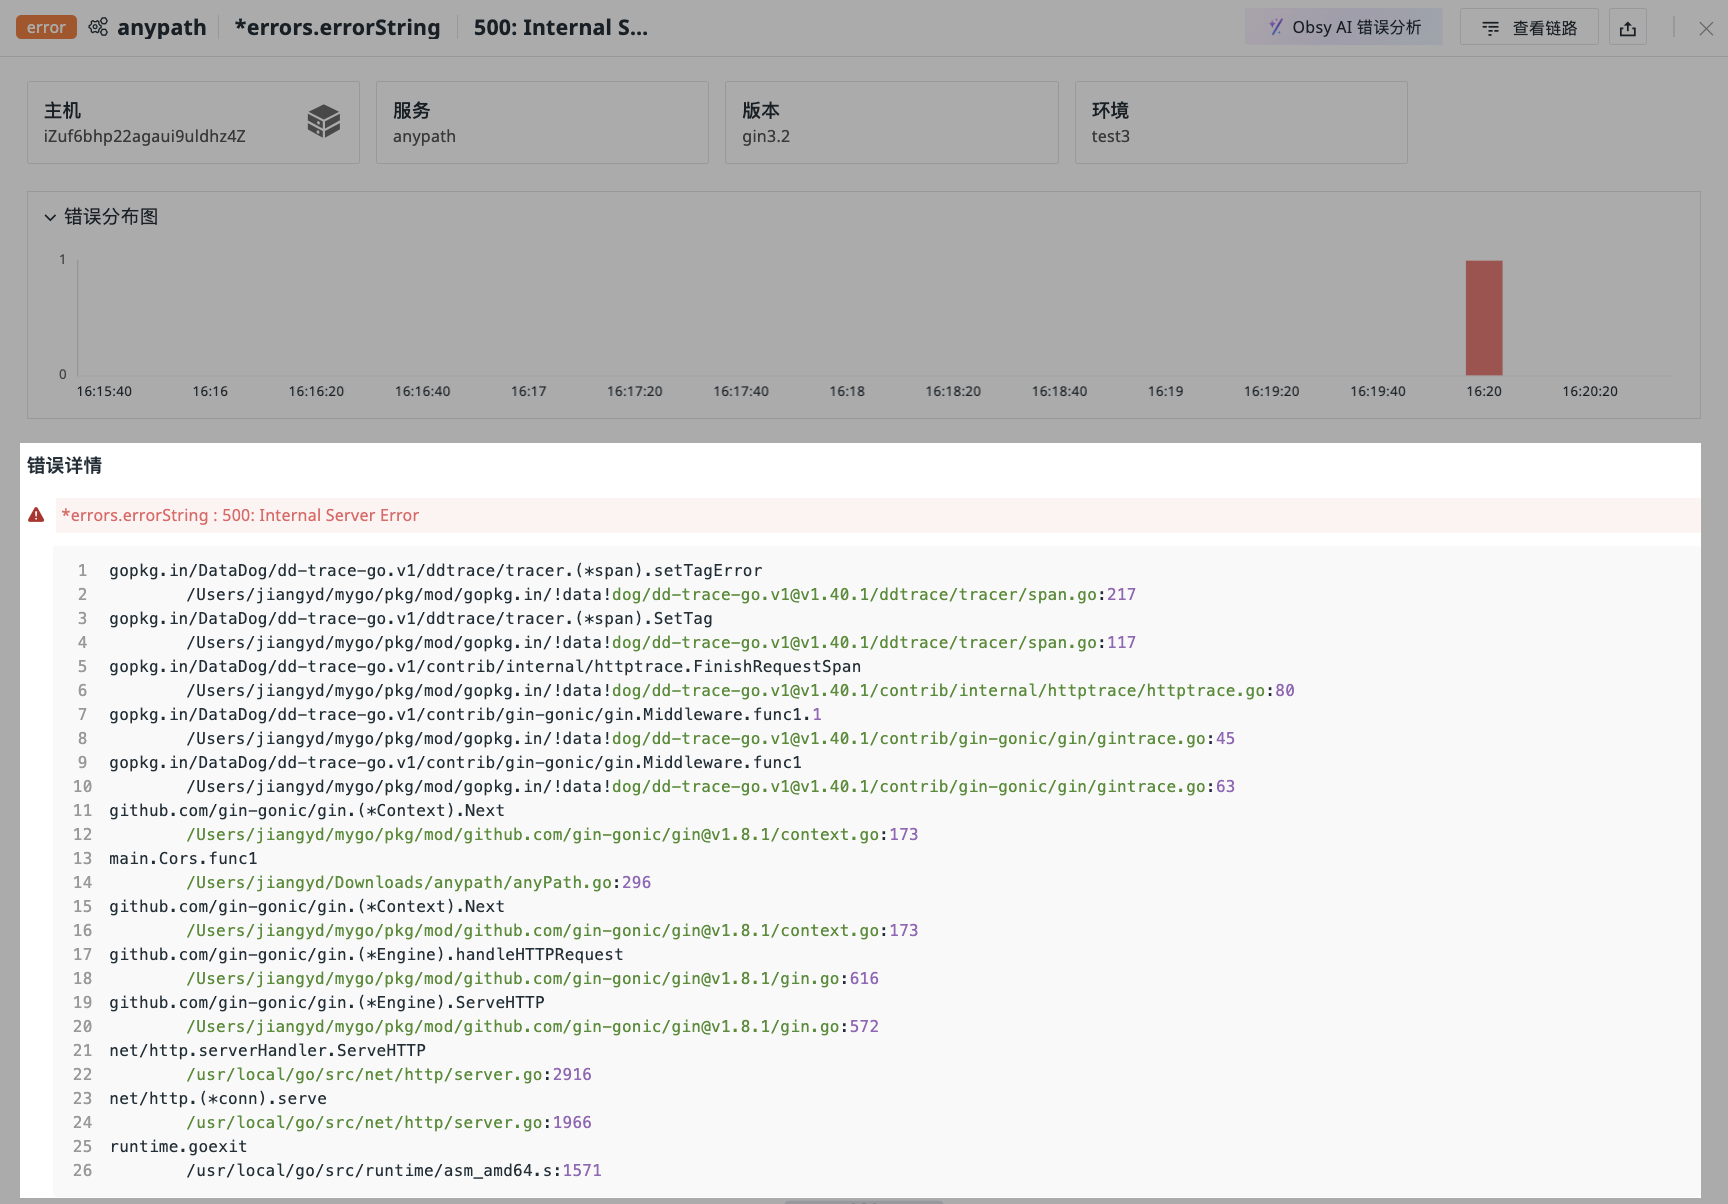The width and height of the screenshot is (1728, 1204).
Task: Open Obsy AI error analysis
Action: tap(1343, 27)
